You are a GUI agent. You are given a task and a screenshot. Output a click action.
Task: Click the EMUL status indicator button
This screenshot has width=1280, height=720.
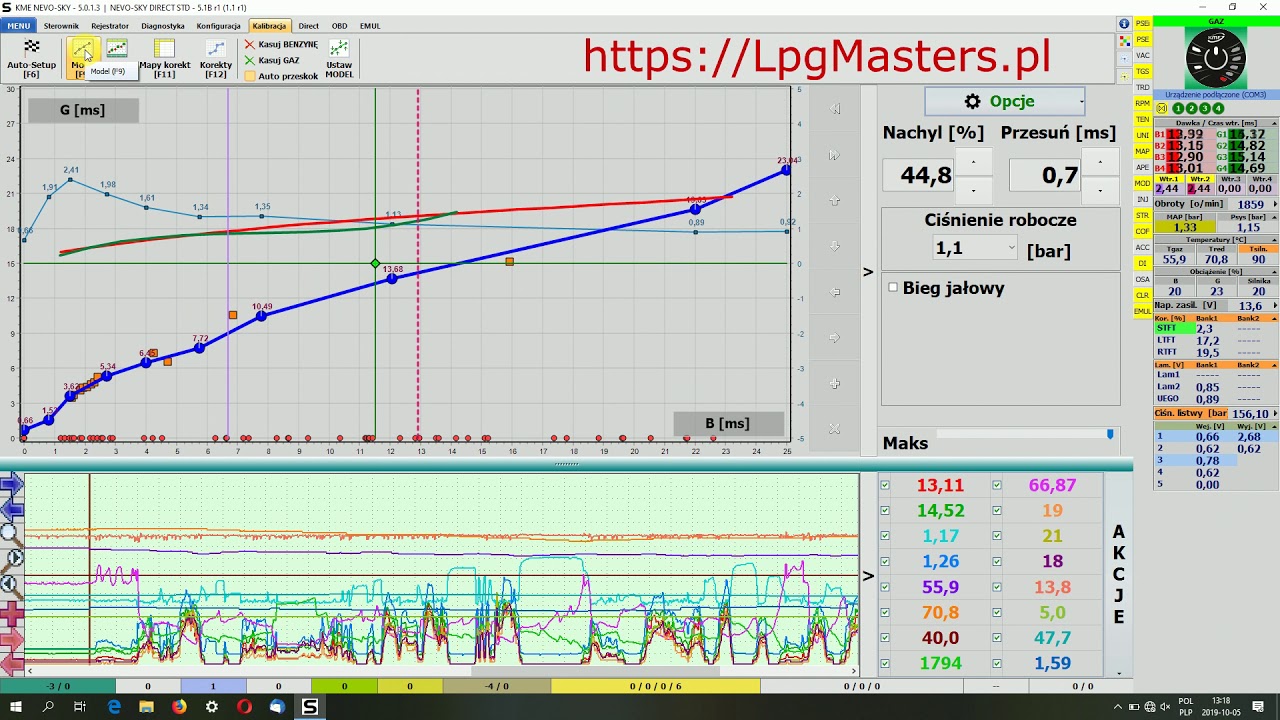[x=1142, y=311]
